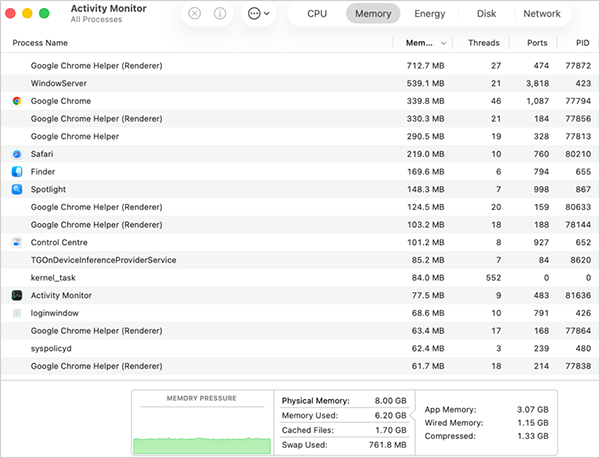Click the green fullscreen window button
This screenshot has width=600, height=458.
point(44,13)
